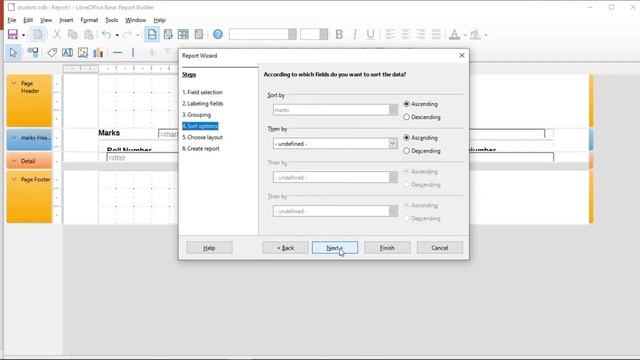Open the first Then by undefined dropdown
The image size is (640, 360).
336,144
